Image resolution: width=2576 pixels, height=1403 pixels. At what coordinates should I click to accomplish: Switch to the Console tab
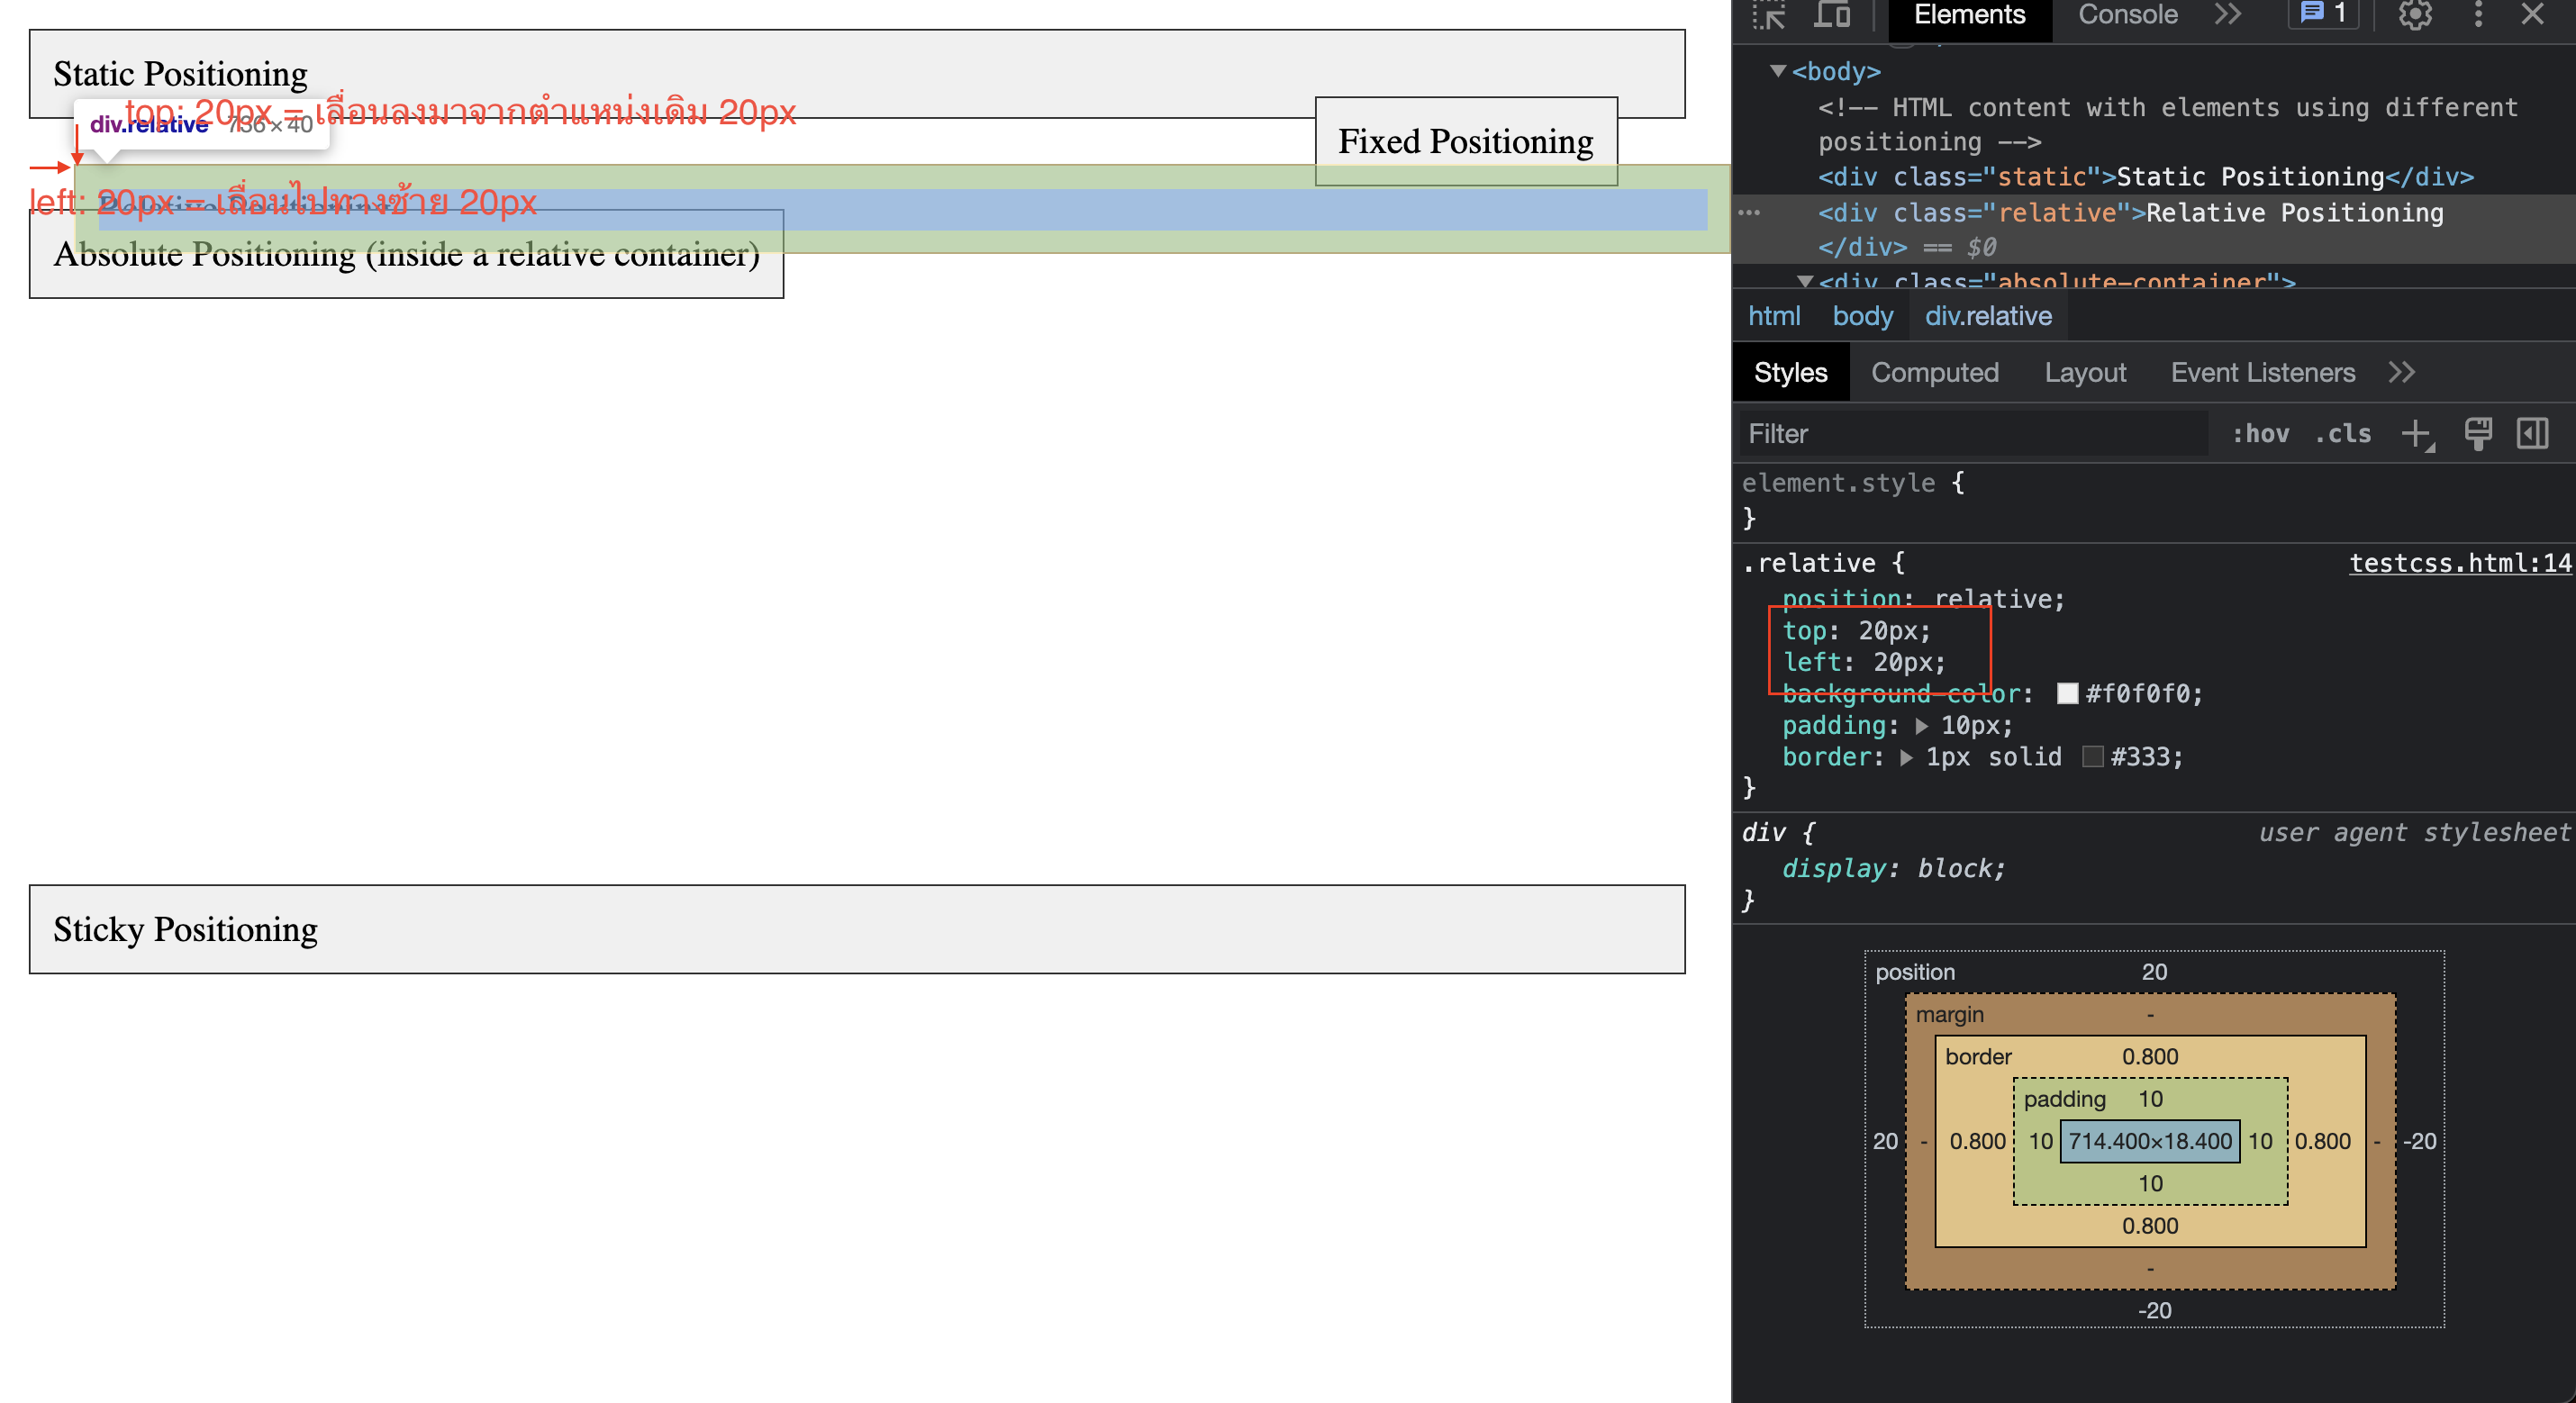pos(2127,15)
